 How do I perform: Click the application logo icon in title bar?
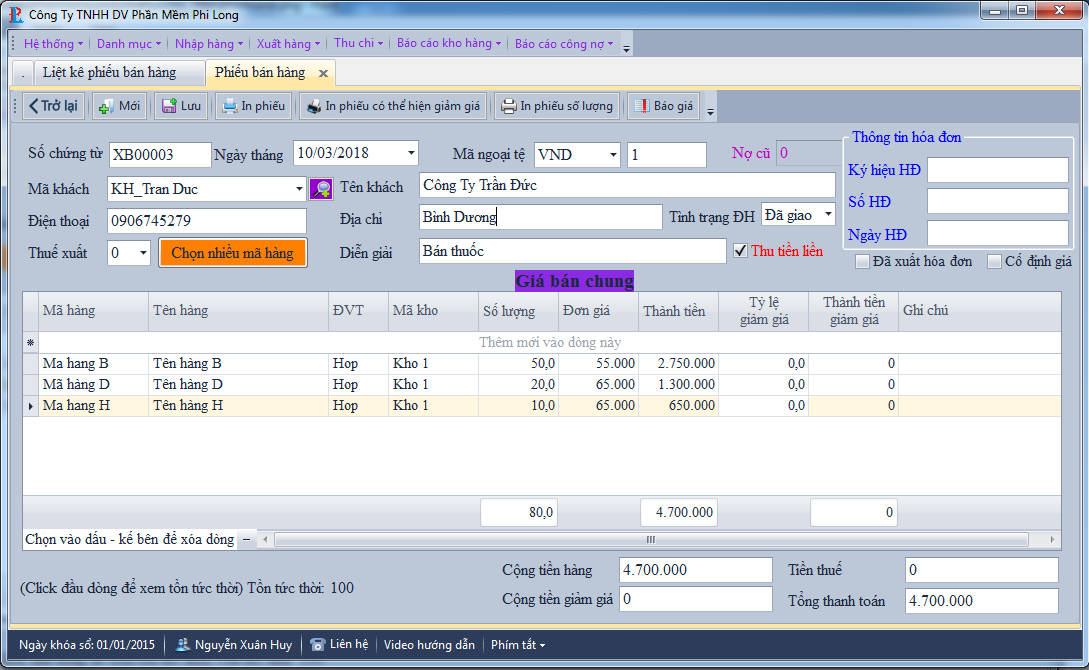15,14
